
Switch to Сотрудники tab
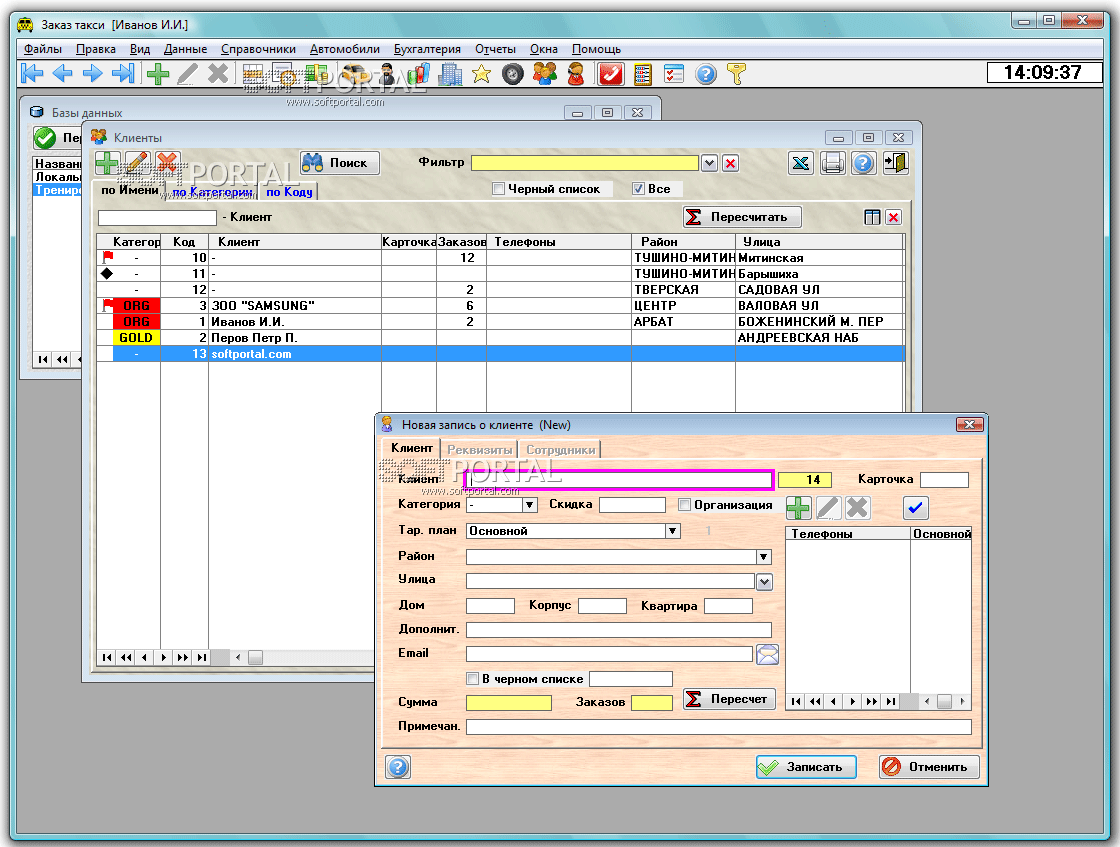pos(561,450)
